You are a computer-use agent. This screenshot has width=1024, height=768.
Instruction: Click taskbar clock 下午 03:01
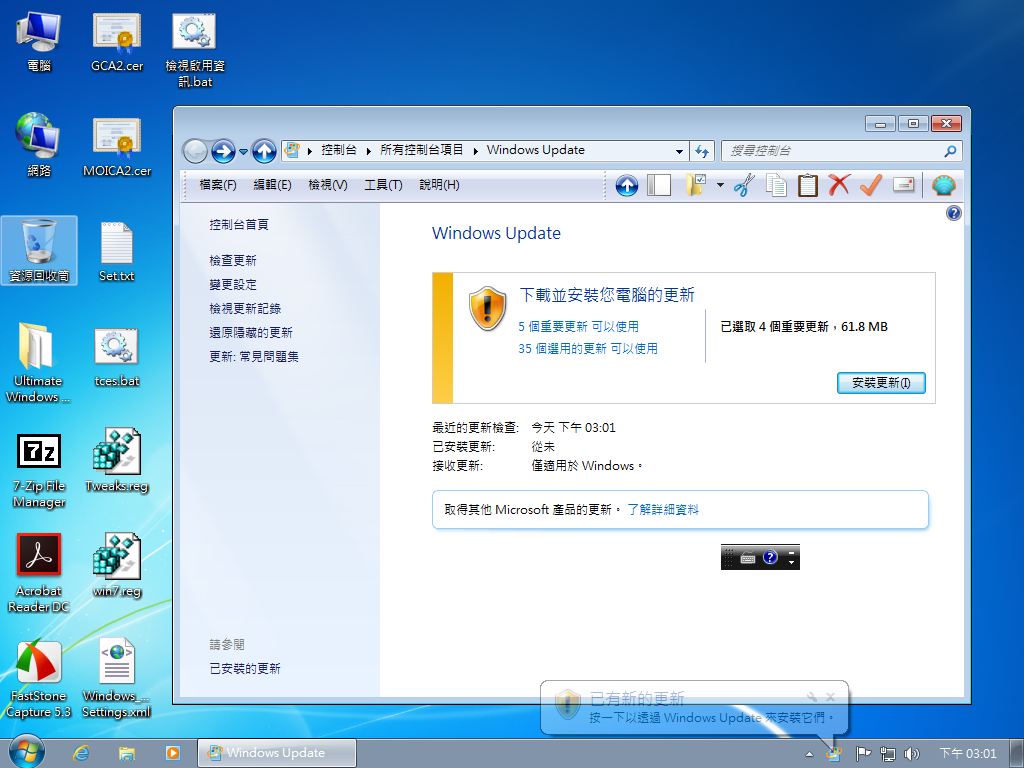968,754
